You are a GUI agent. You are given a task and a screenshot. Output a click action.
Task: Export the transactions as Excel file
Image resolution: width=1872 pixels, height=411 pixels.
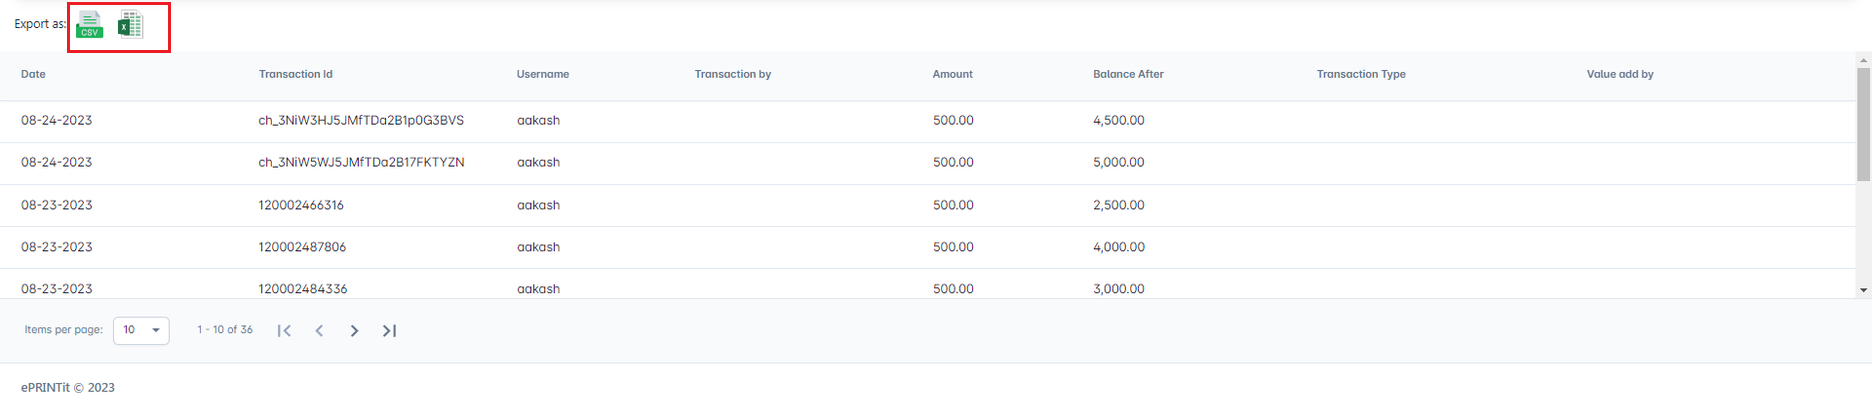pos(130,25)
